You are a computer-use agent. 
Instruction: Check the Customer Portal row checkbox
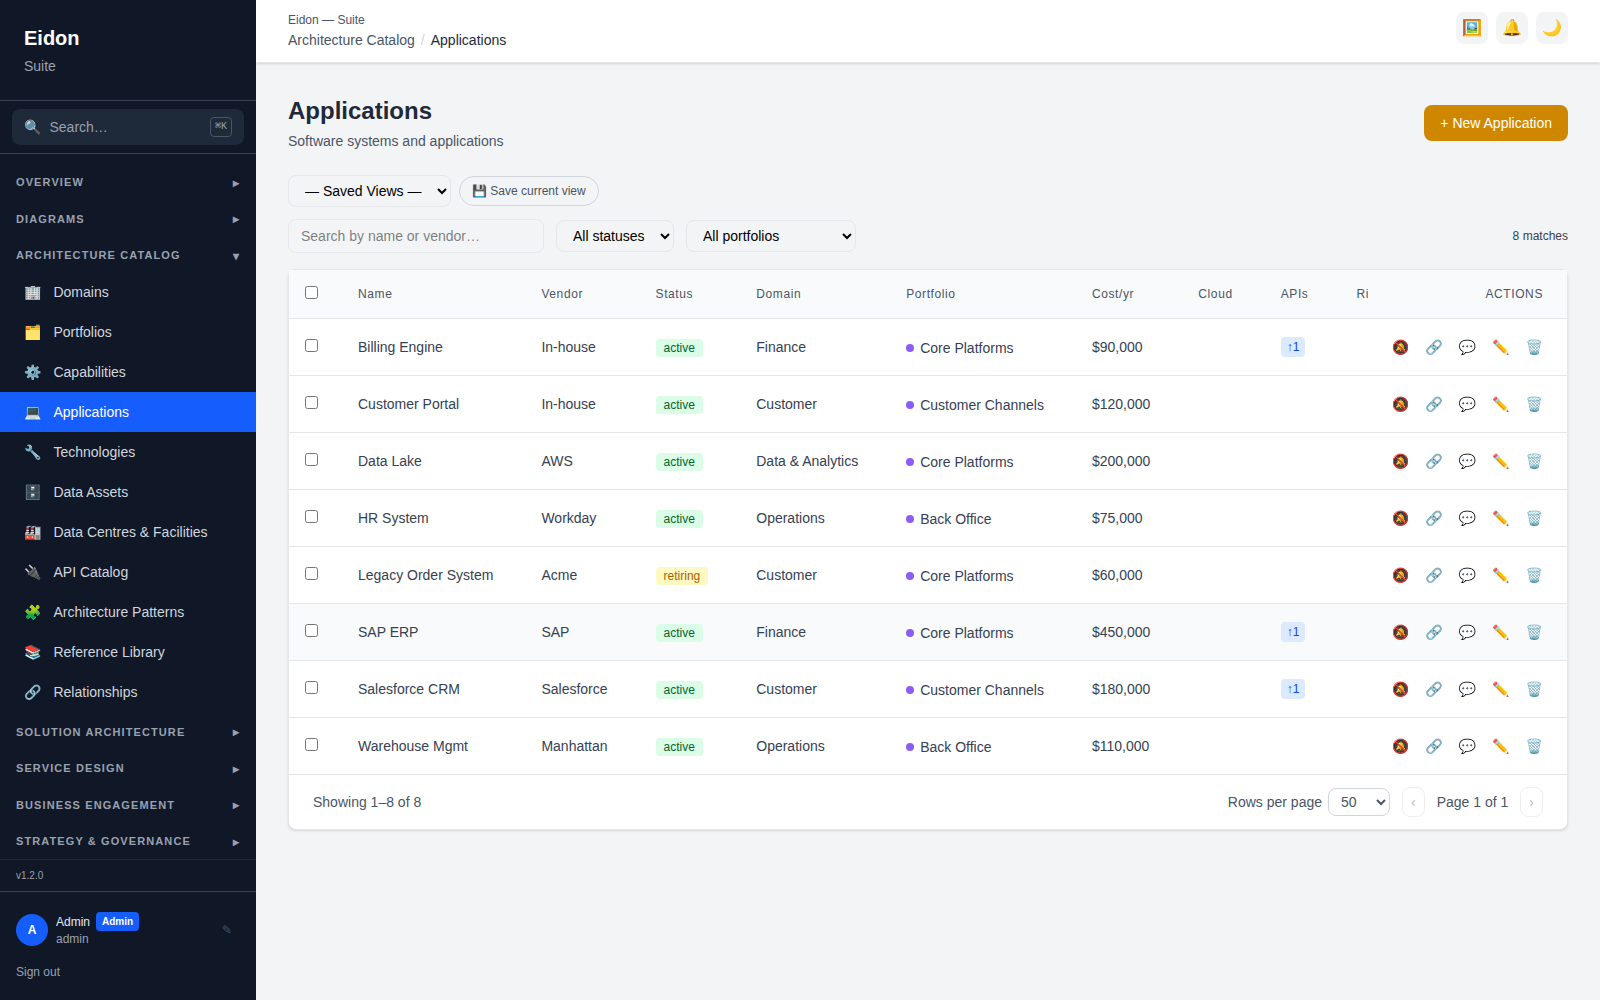pyautogui.click(x=311, y=403)
